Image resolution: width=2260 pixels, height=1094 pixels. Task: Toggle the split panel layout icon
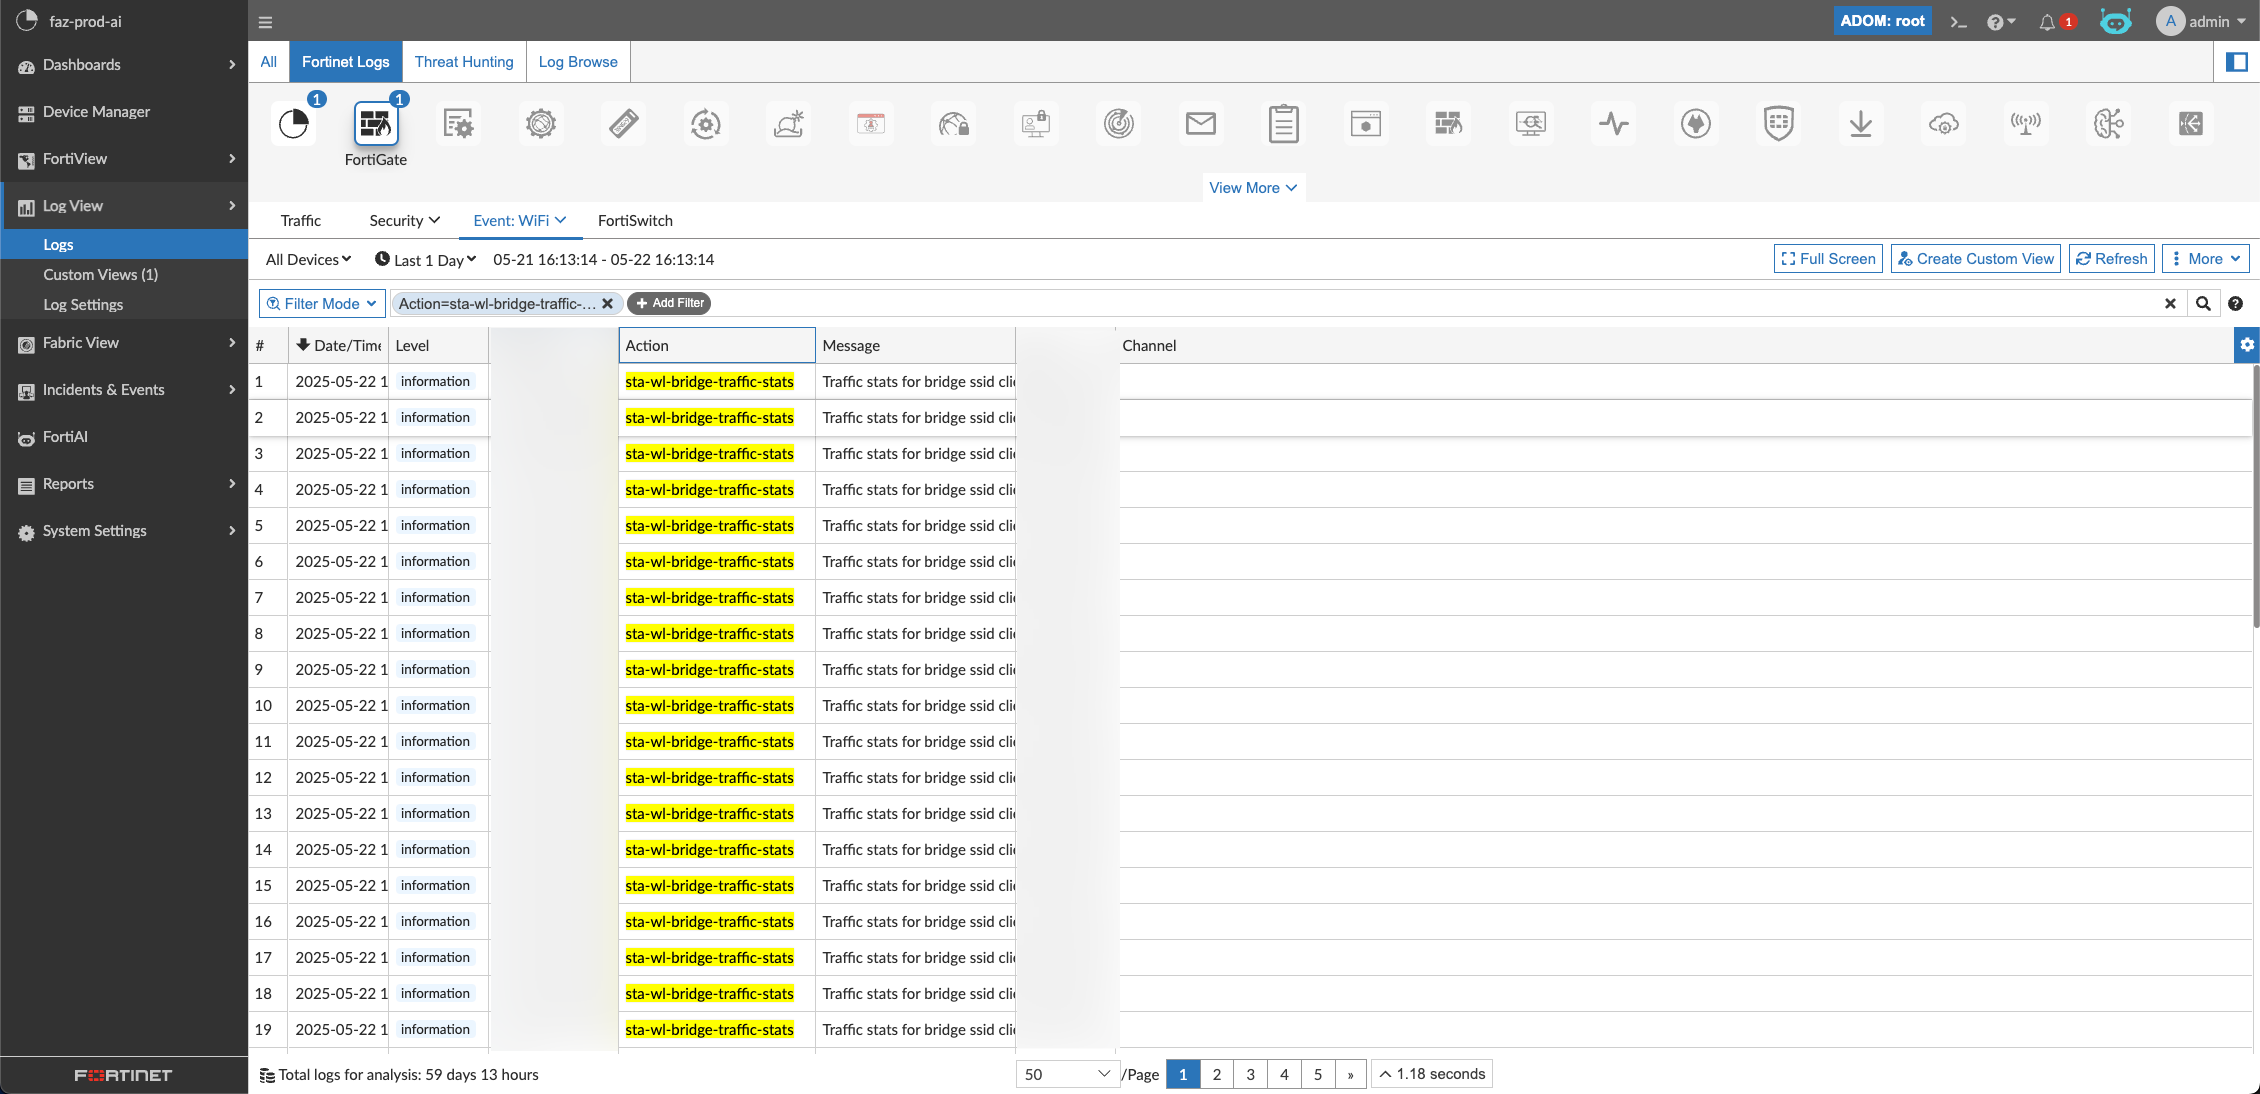[x=2237, y=62]
